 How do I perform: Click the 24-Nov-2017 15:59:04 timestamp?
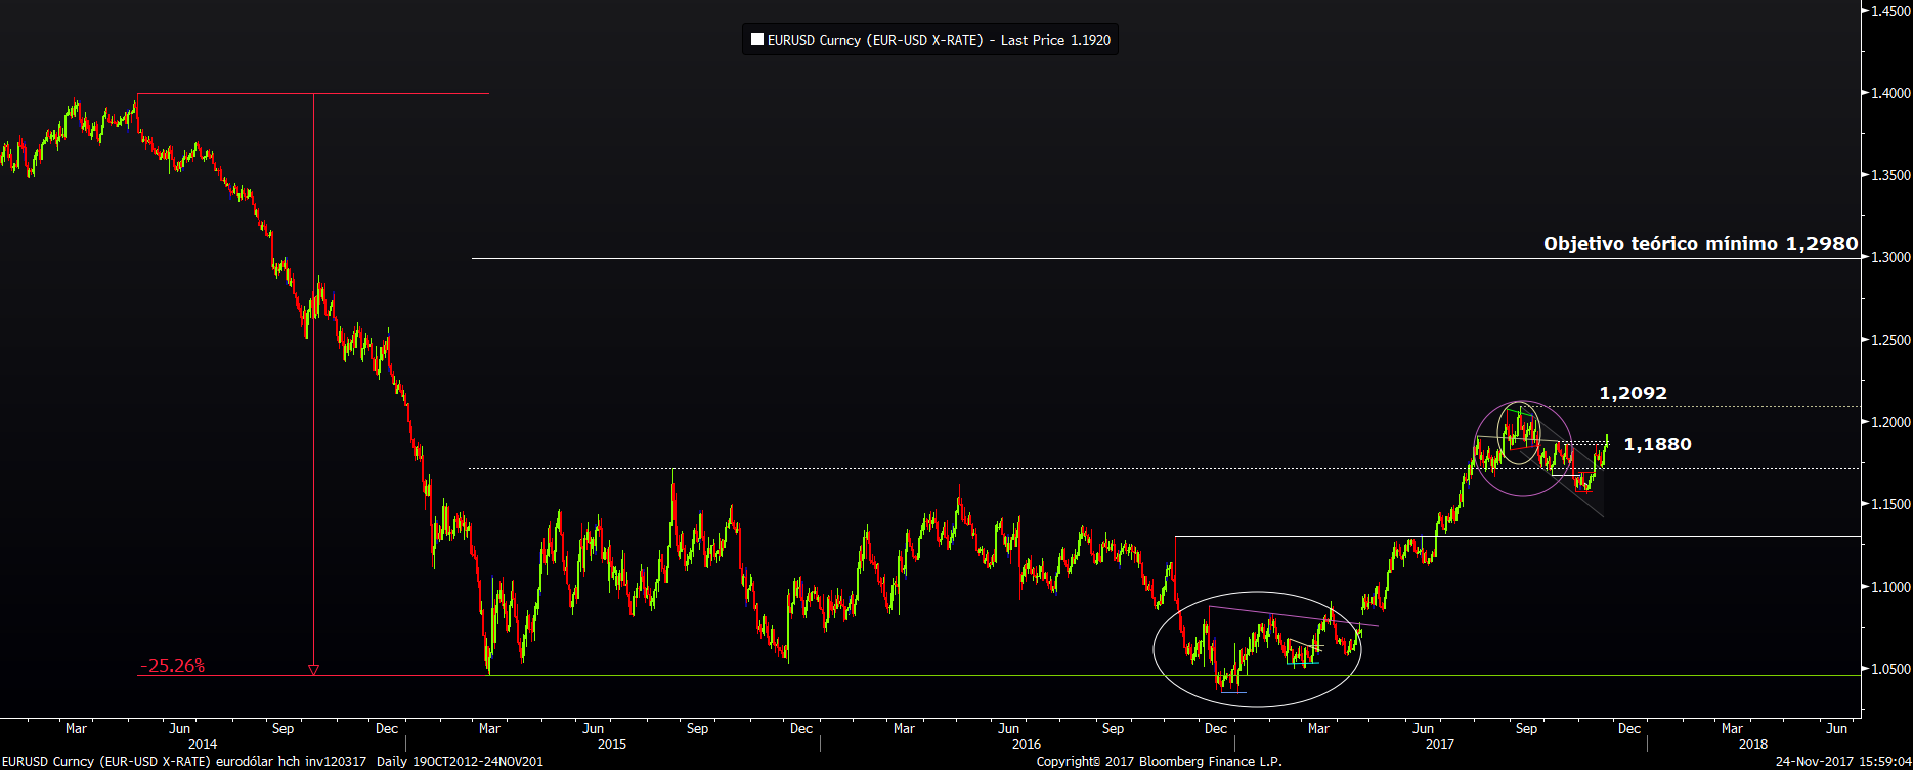click(x=1844, y=762)
